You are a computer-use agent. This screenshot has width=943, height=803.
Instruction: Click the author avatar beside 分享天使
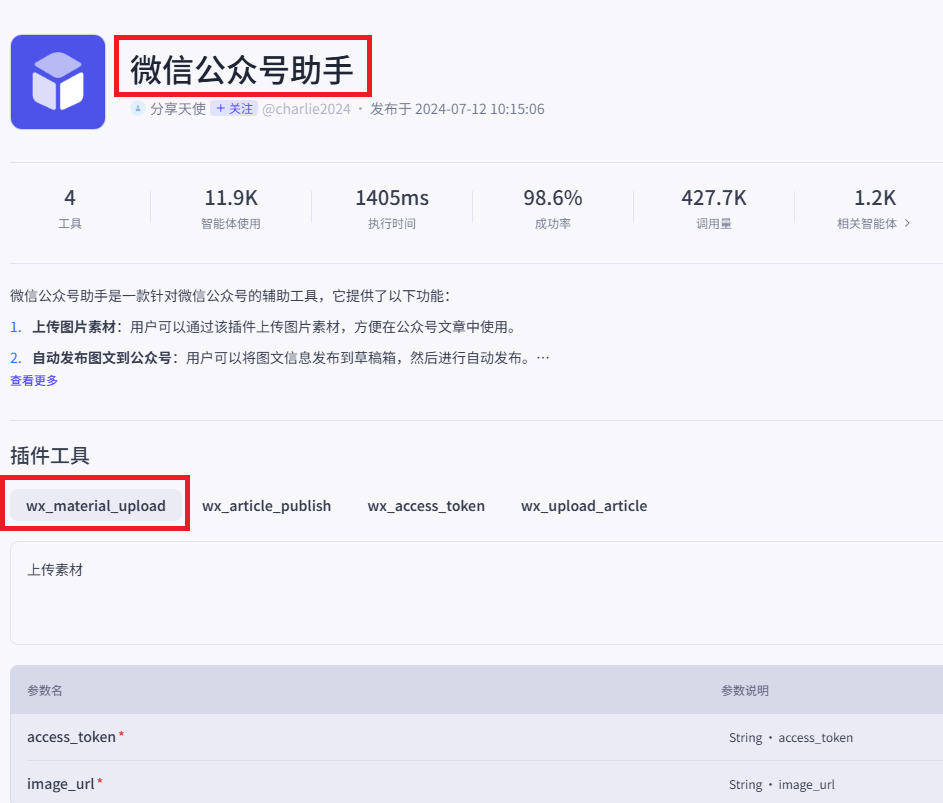coord(138,109)
